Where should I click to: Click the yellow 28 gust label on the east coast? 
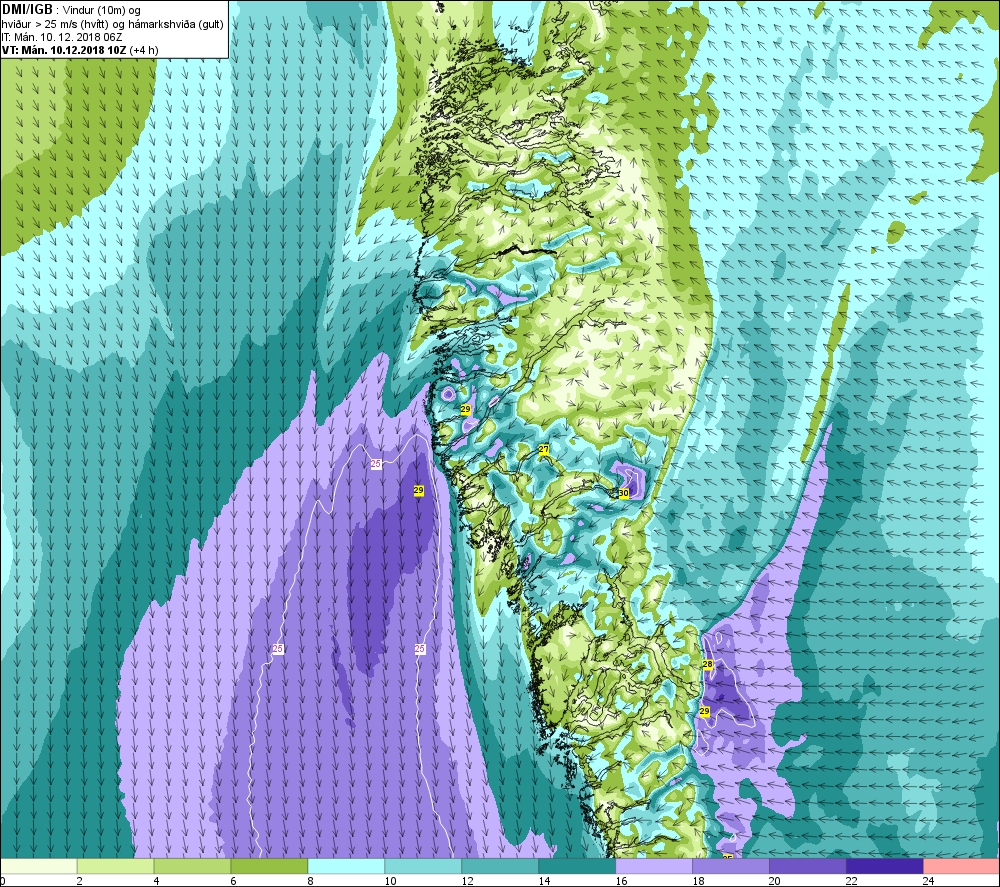coord(707,664)
